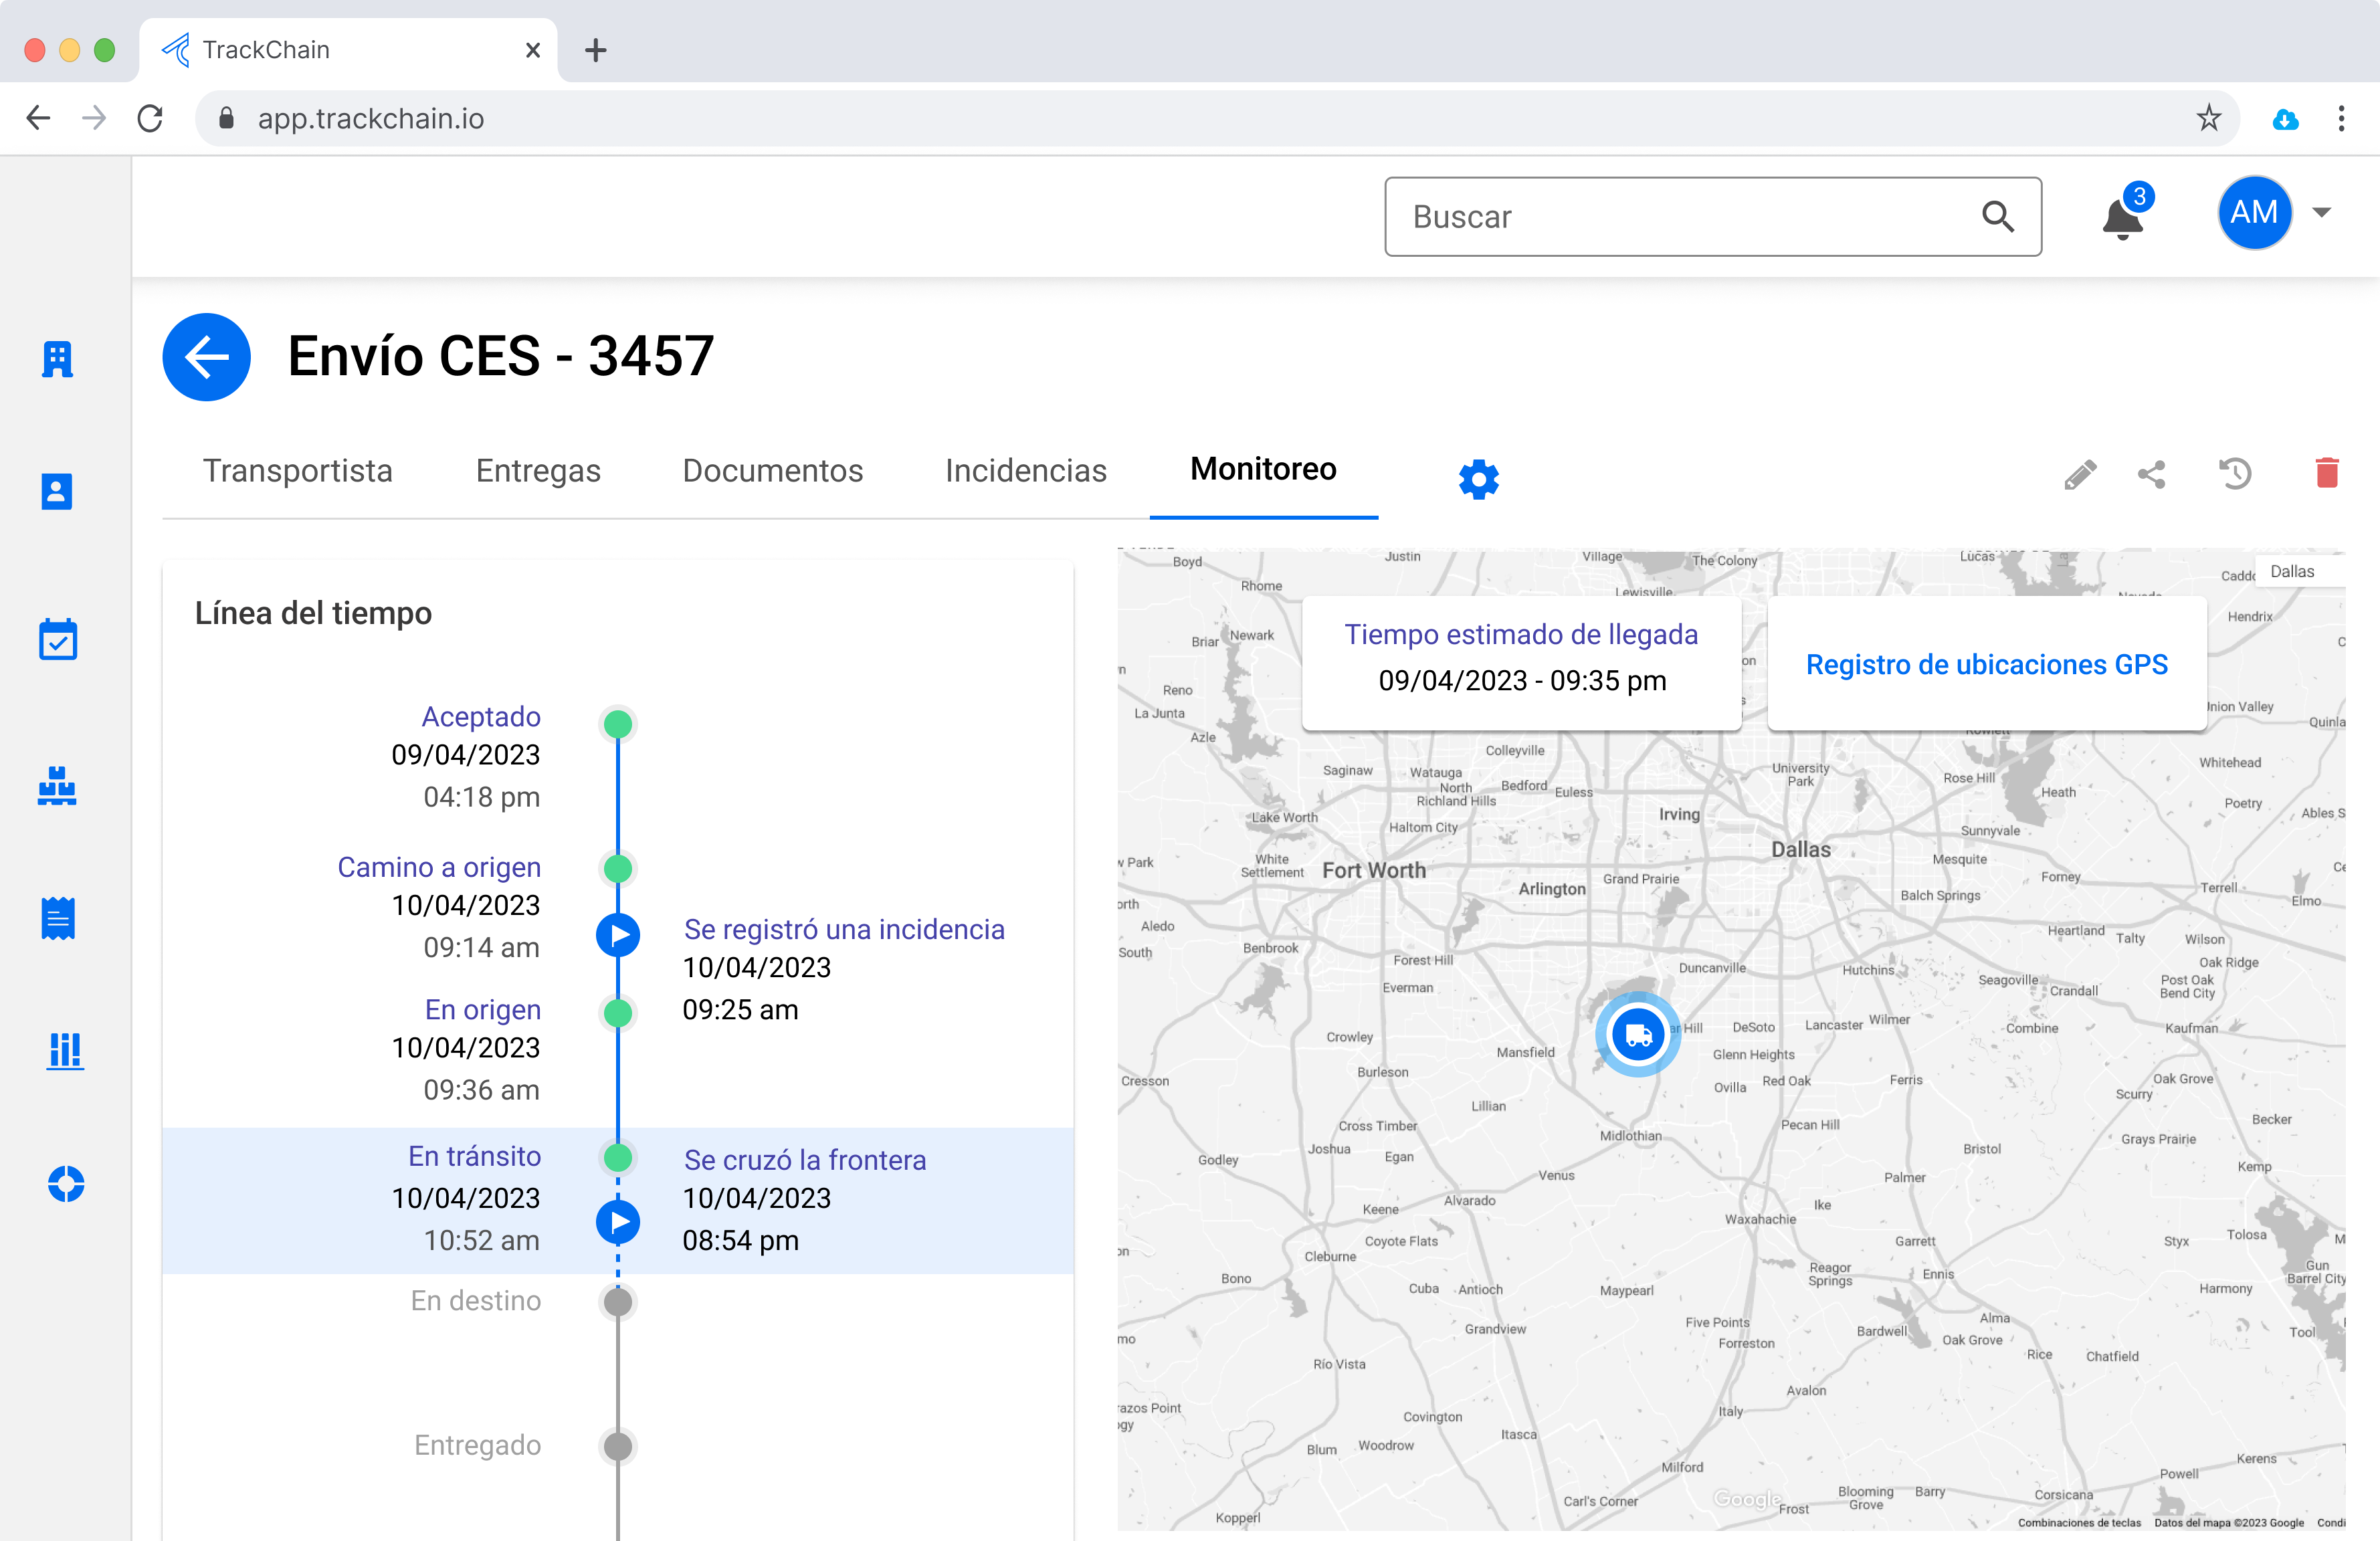
Task: Open the calendar check sidebar icon
Action: (58, 640)
